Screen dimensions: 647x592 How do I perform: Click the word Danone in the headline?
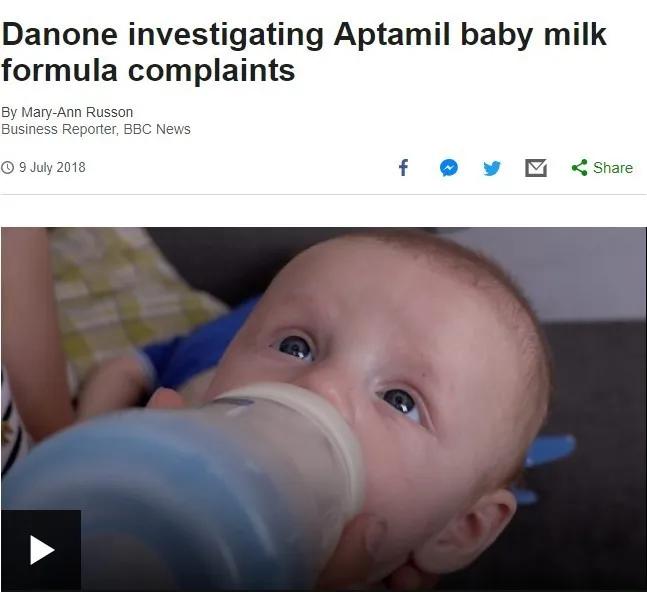tap(60, 34)
